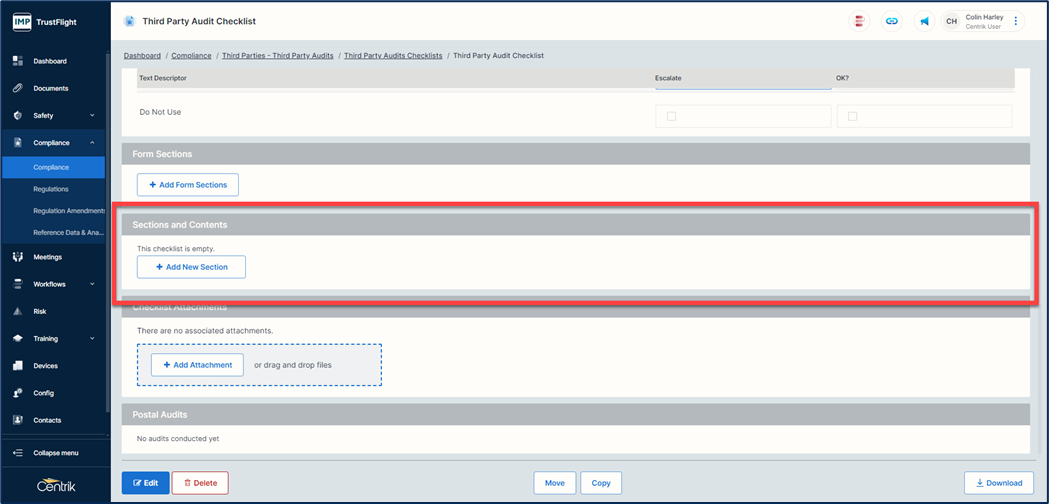Click Add New Section button
This screenshot has height=504, width=1049.
click(191, 267)
